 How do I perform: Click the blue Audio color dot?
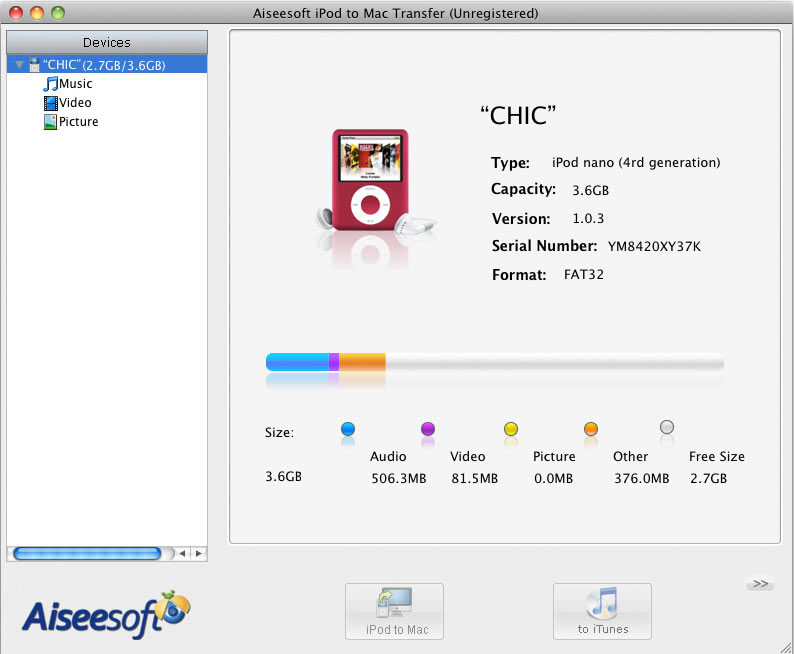(348, 429)
